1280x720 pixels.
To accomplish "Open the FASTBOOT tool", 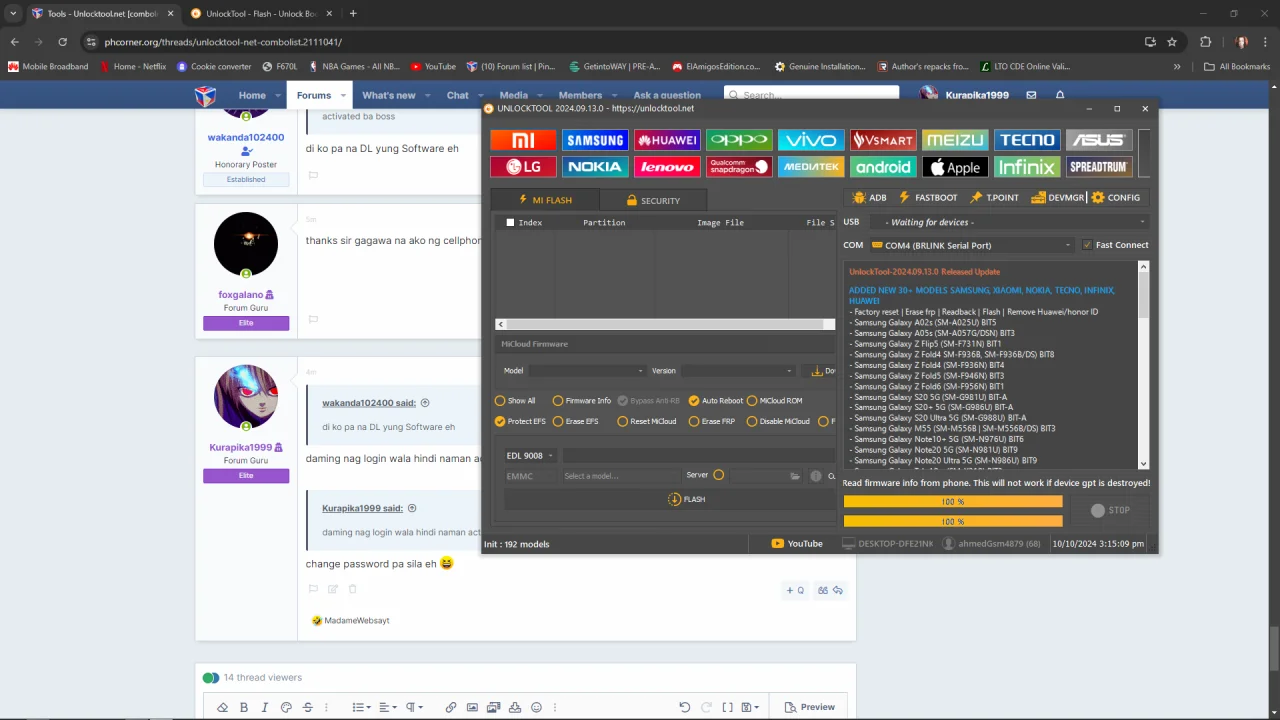I will pos(928,198).
